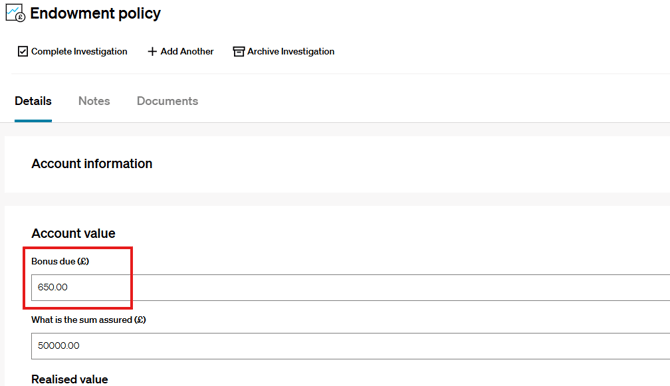This screenshot has width=670, height=386.
Task: Click the Bonus due (£) label
Action: tap(60, 261)
